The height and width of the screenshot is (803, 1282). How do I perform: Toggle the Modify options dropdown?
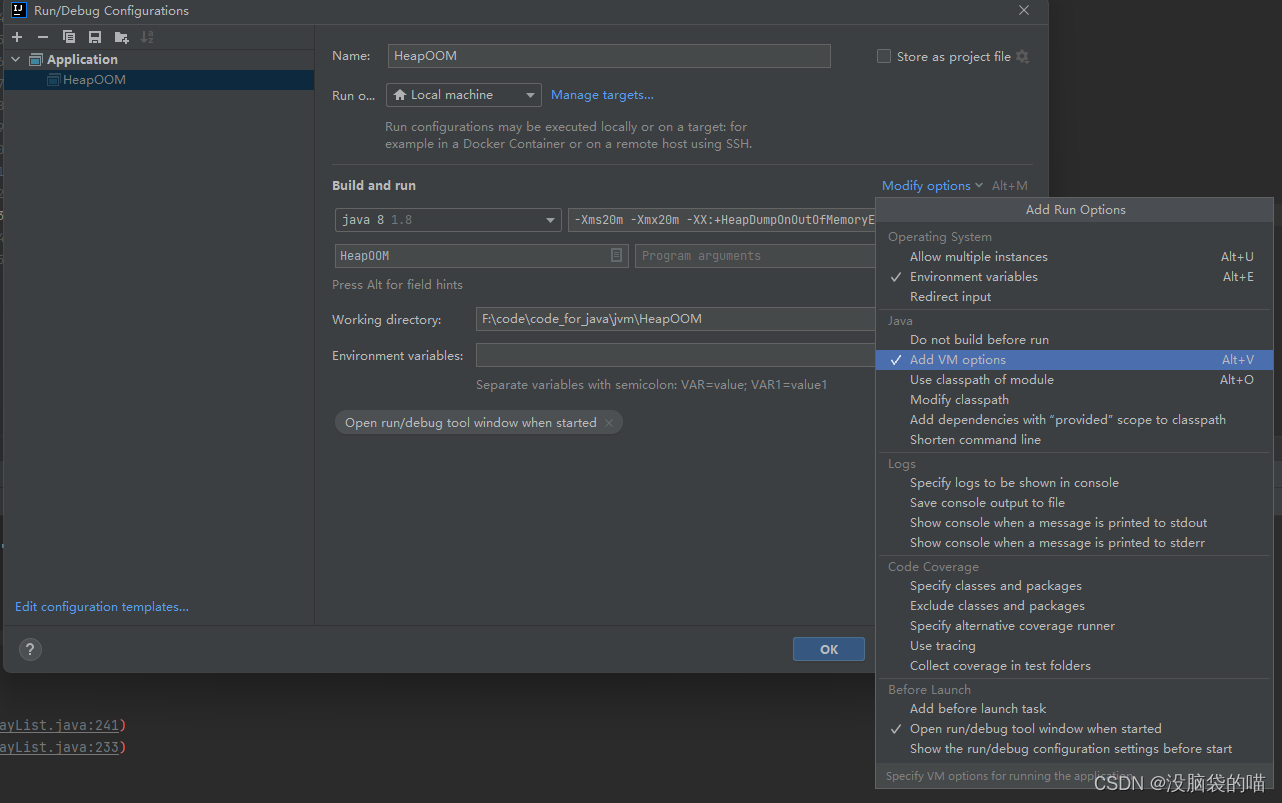point(932,186)
